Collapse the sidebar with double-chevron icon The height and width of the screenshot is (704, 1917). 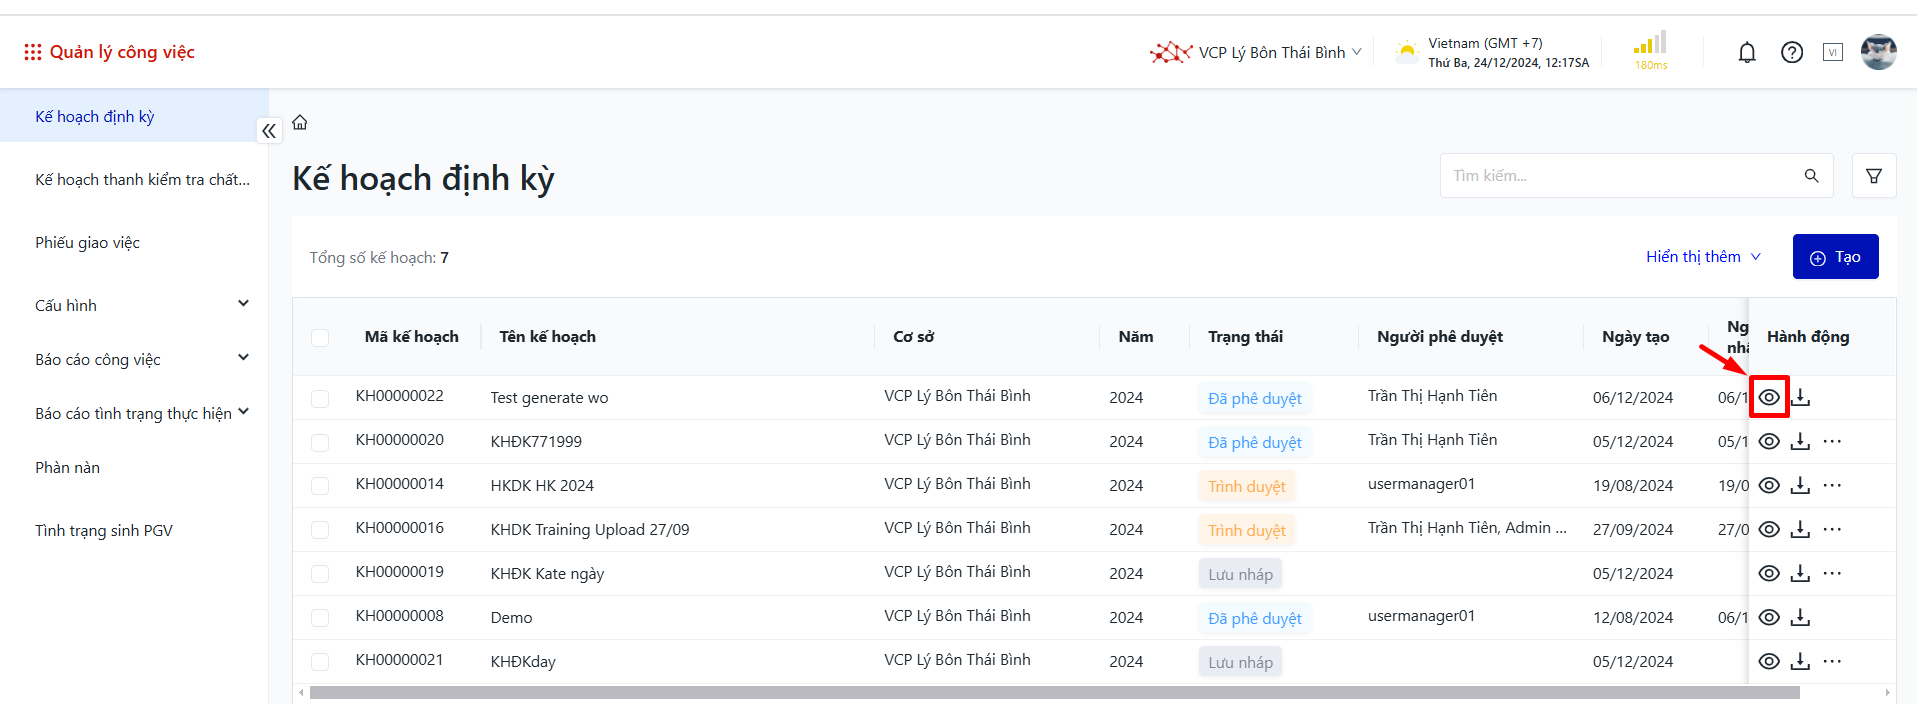coord(269,131)
